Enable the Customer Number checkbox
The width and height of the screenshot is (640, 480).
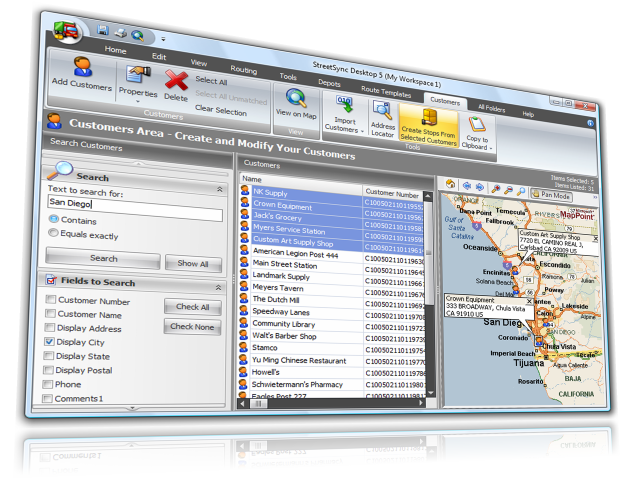(x=49, y=300)
